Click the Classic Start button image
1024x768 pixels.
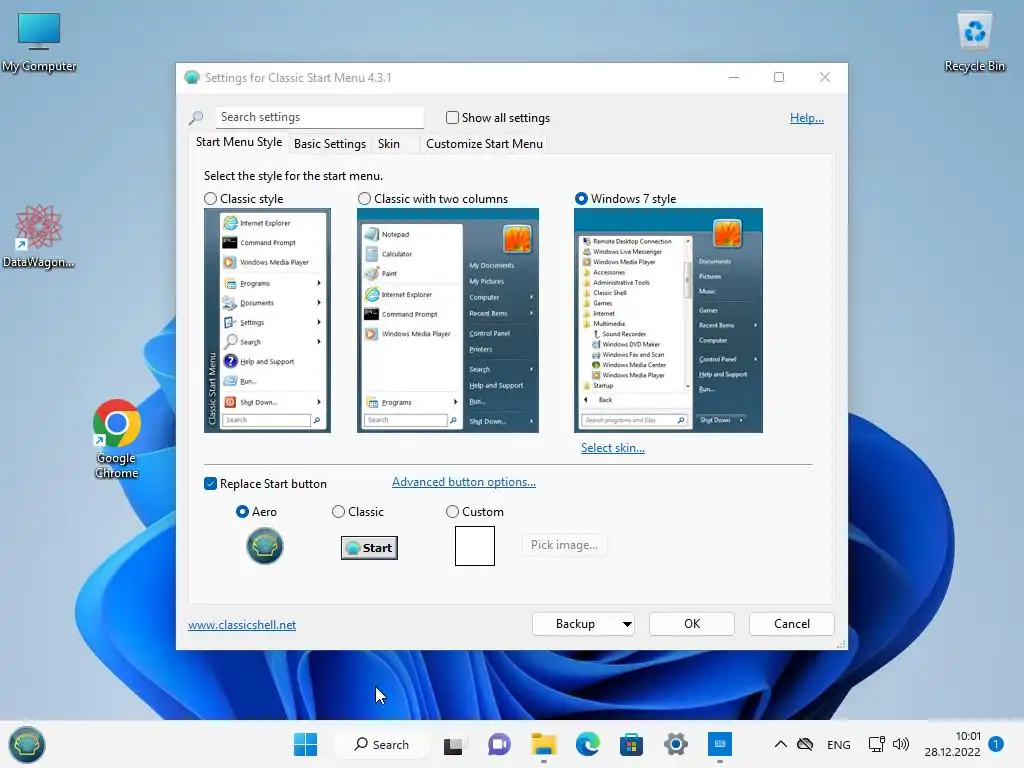point(369,548)
